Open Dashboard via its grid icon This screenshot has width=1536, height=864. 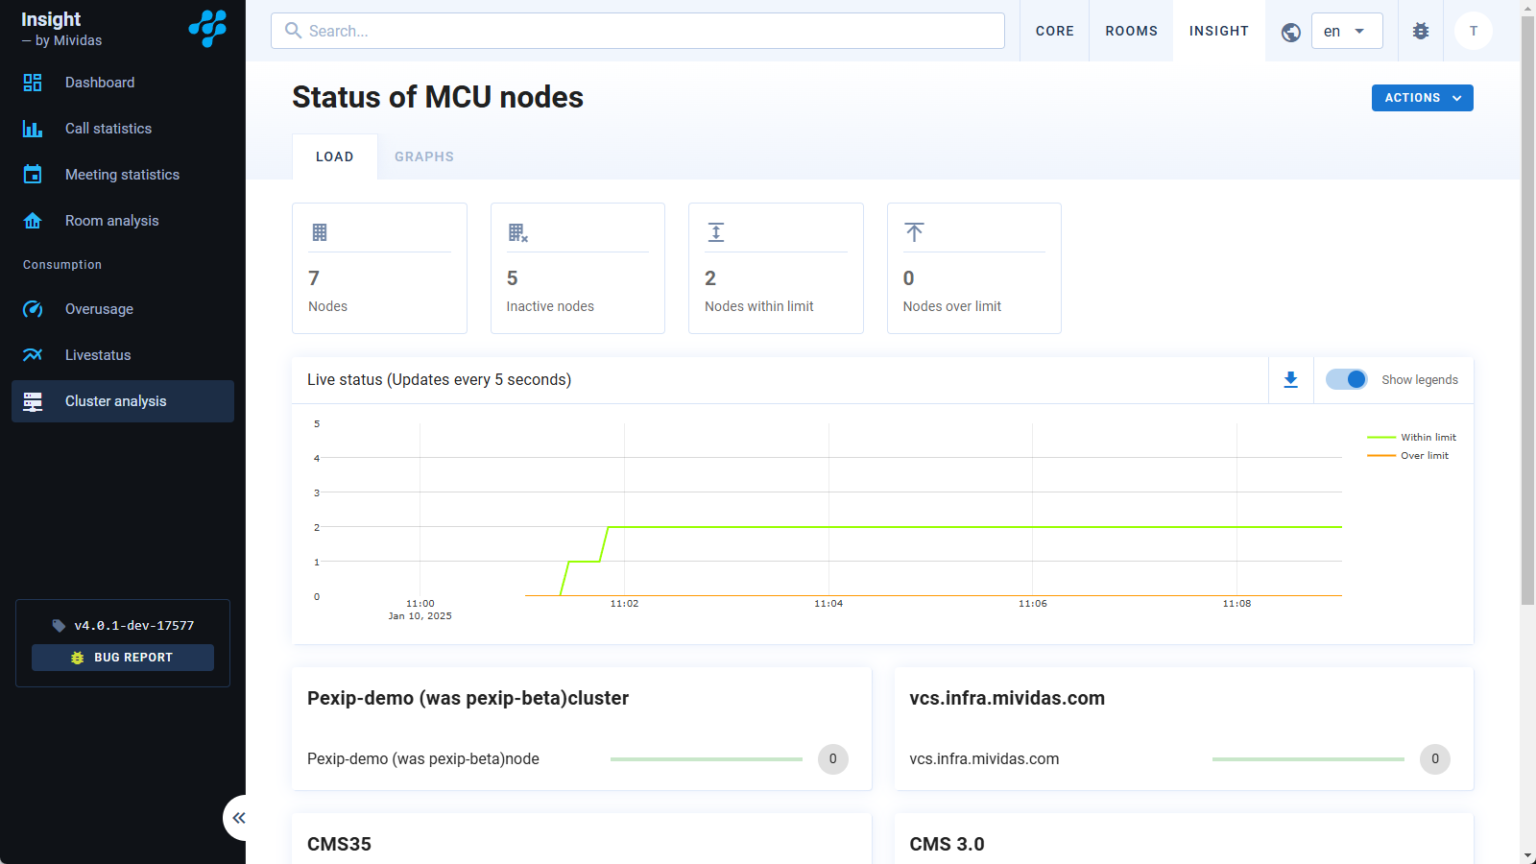(33, 82)
